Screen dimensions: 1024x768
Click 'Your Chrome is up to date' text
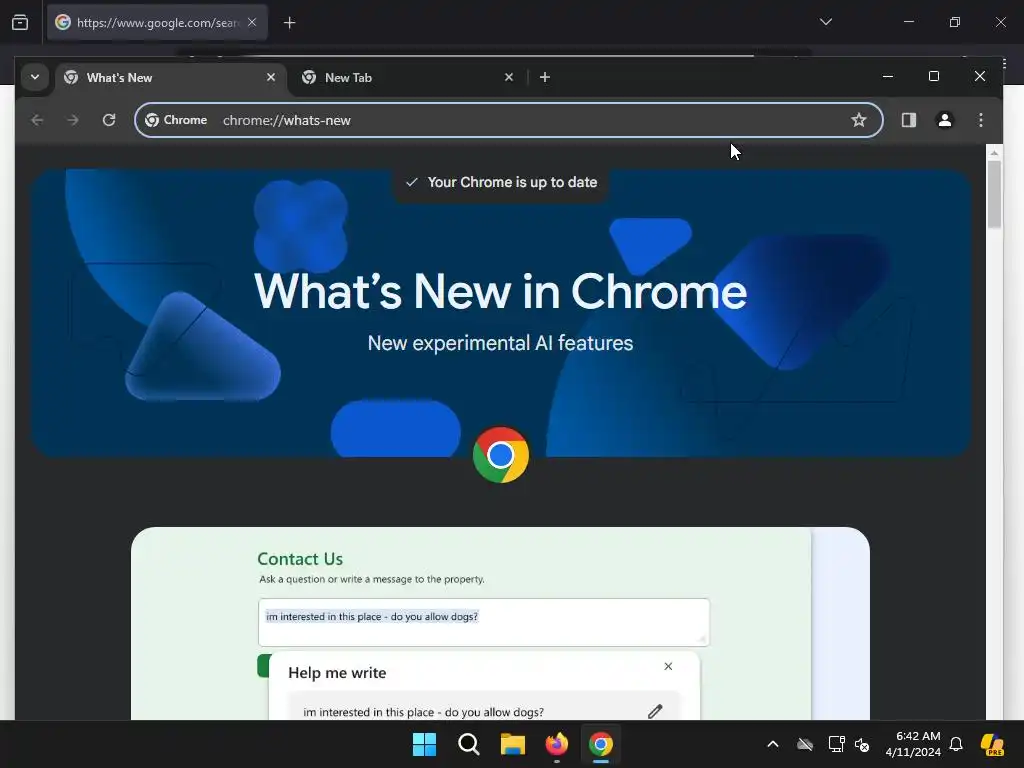[512, 182]
